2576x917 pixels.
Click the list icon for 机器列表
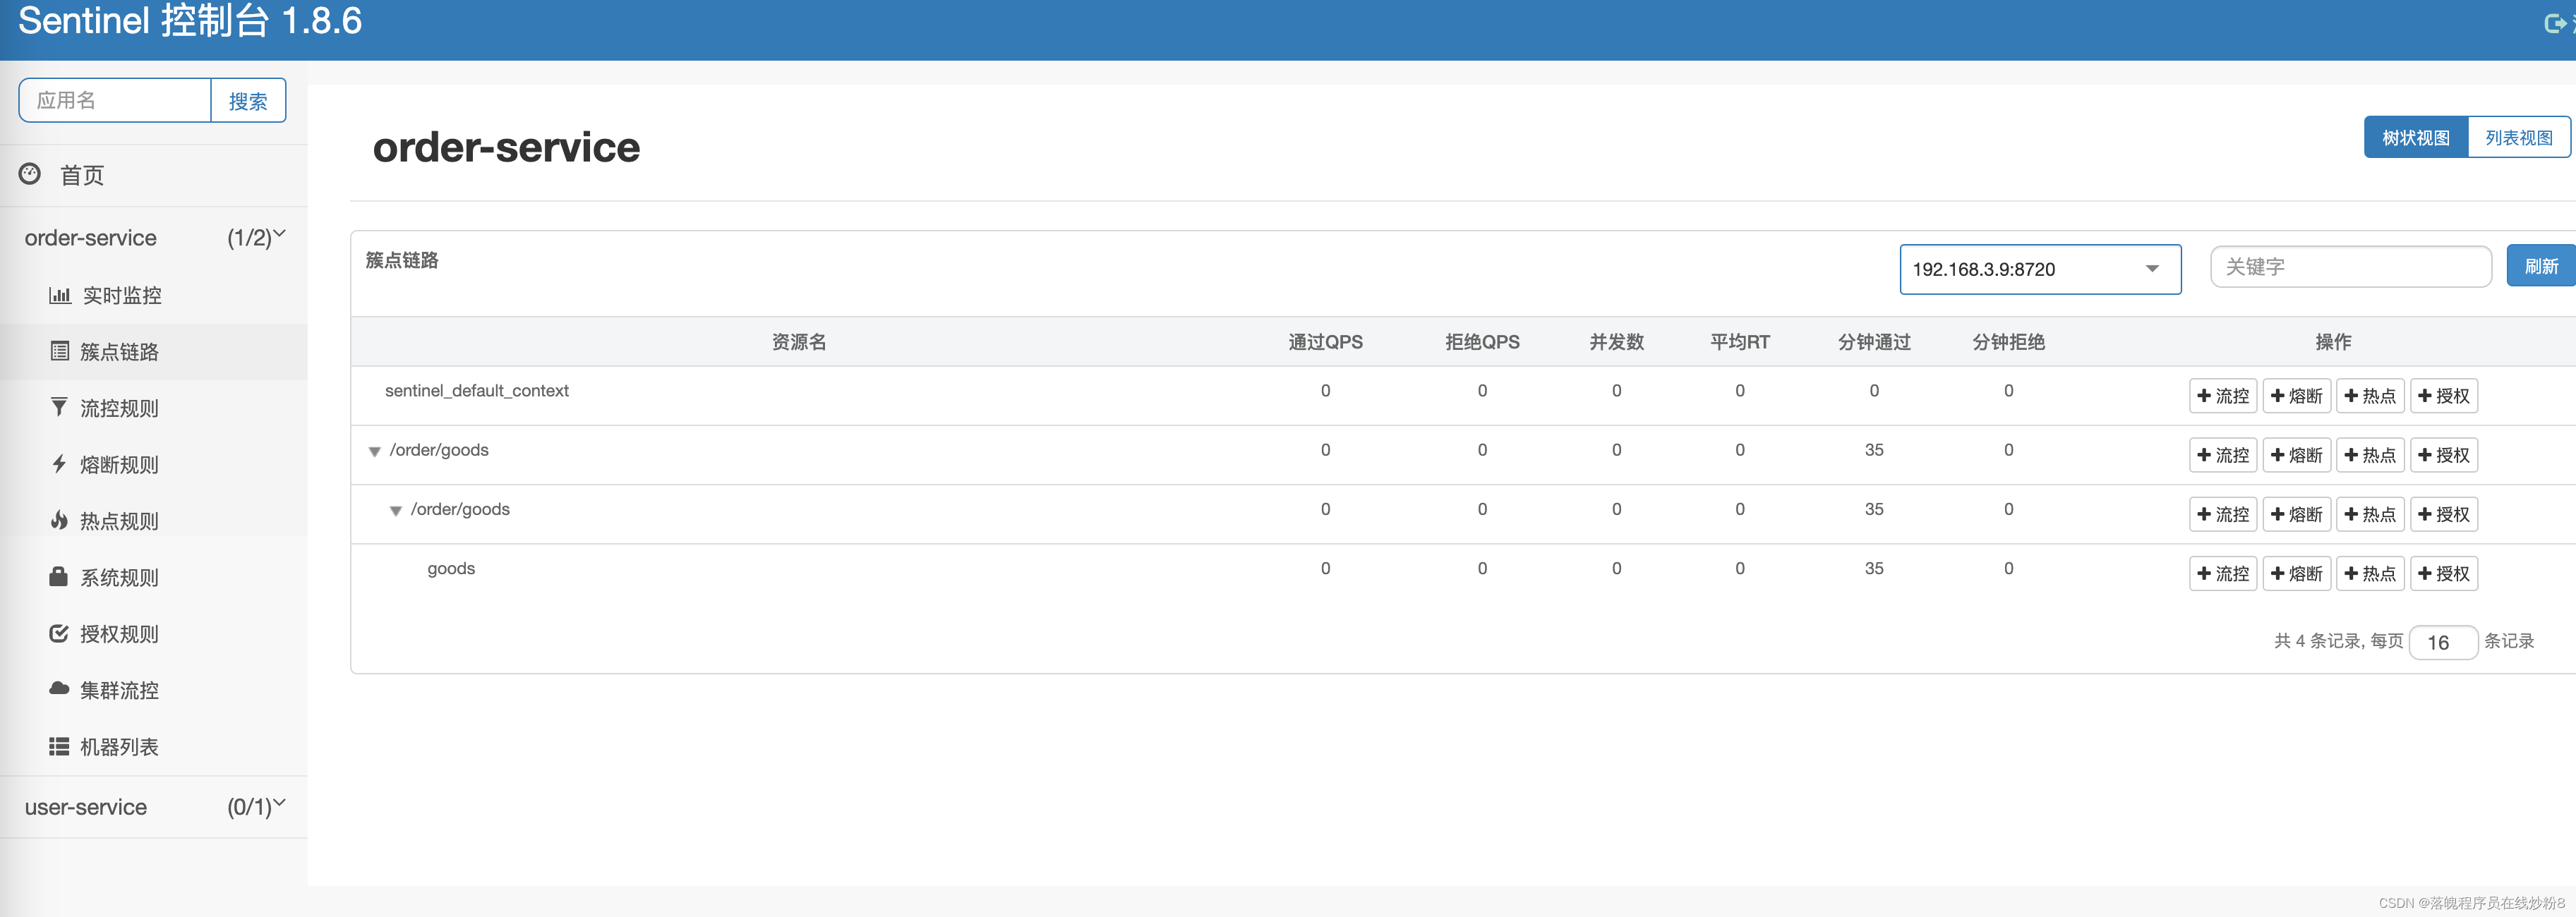coord(59,746)
